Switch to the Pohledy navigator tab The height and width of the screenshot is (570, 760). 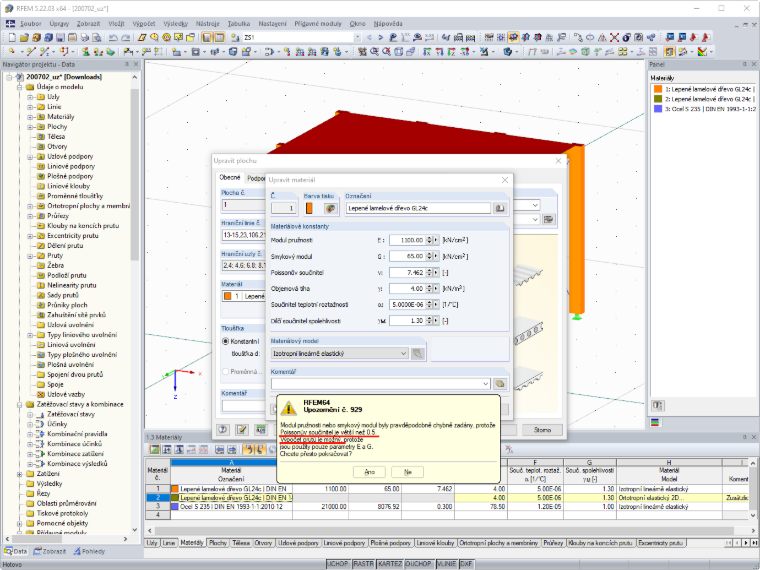89,551
